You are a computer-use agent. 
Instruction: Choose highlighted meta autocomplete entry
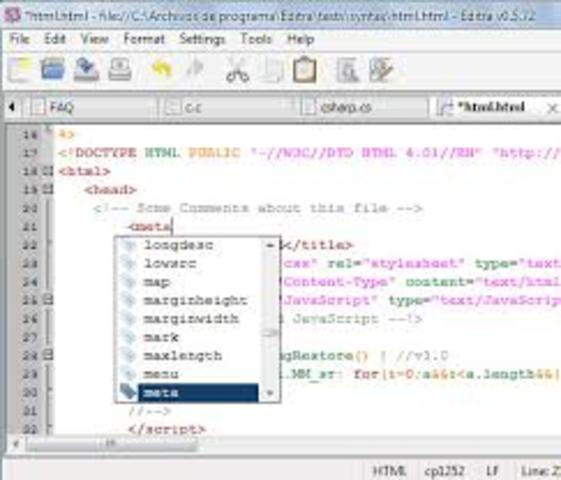point(198,393)
